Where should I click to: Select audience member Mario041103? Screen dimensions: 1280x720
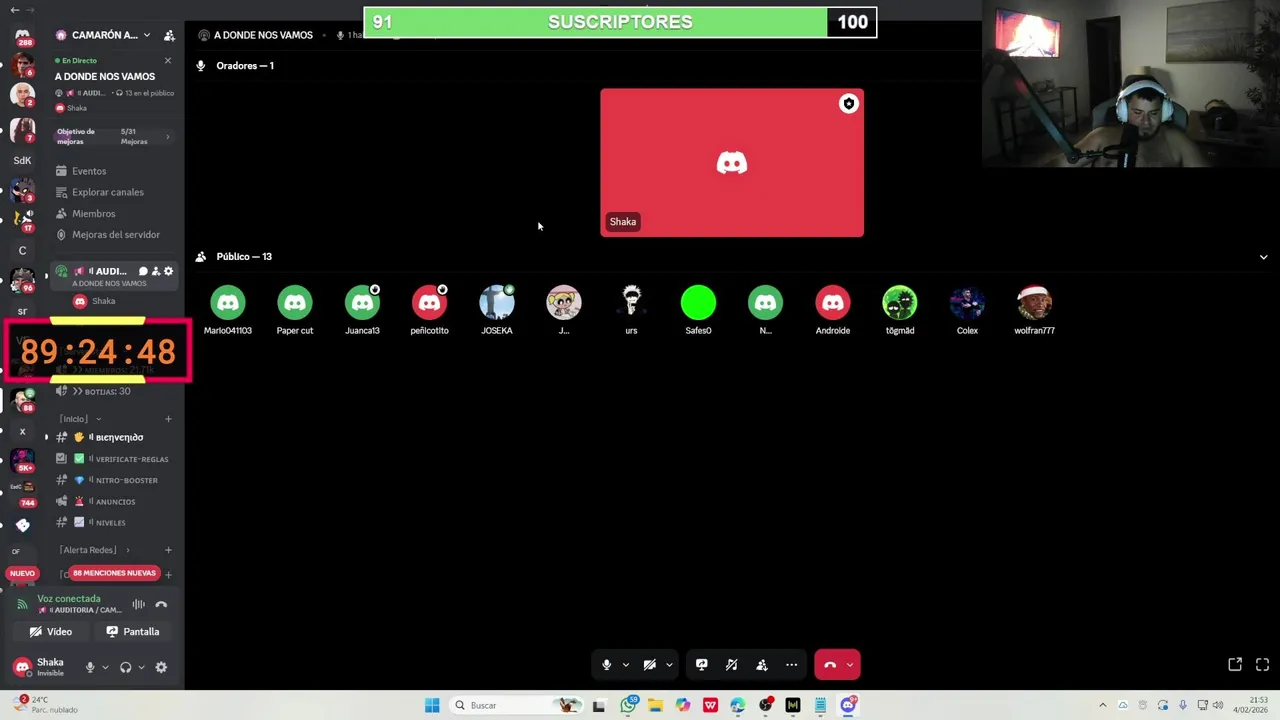(x=228, y=309)
